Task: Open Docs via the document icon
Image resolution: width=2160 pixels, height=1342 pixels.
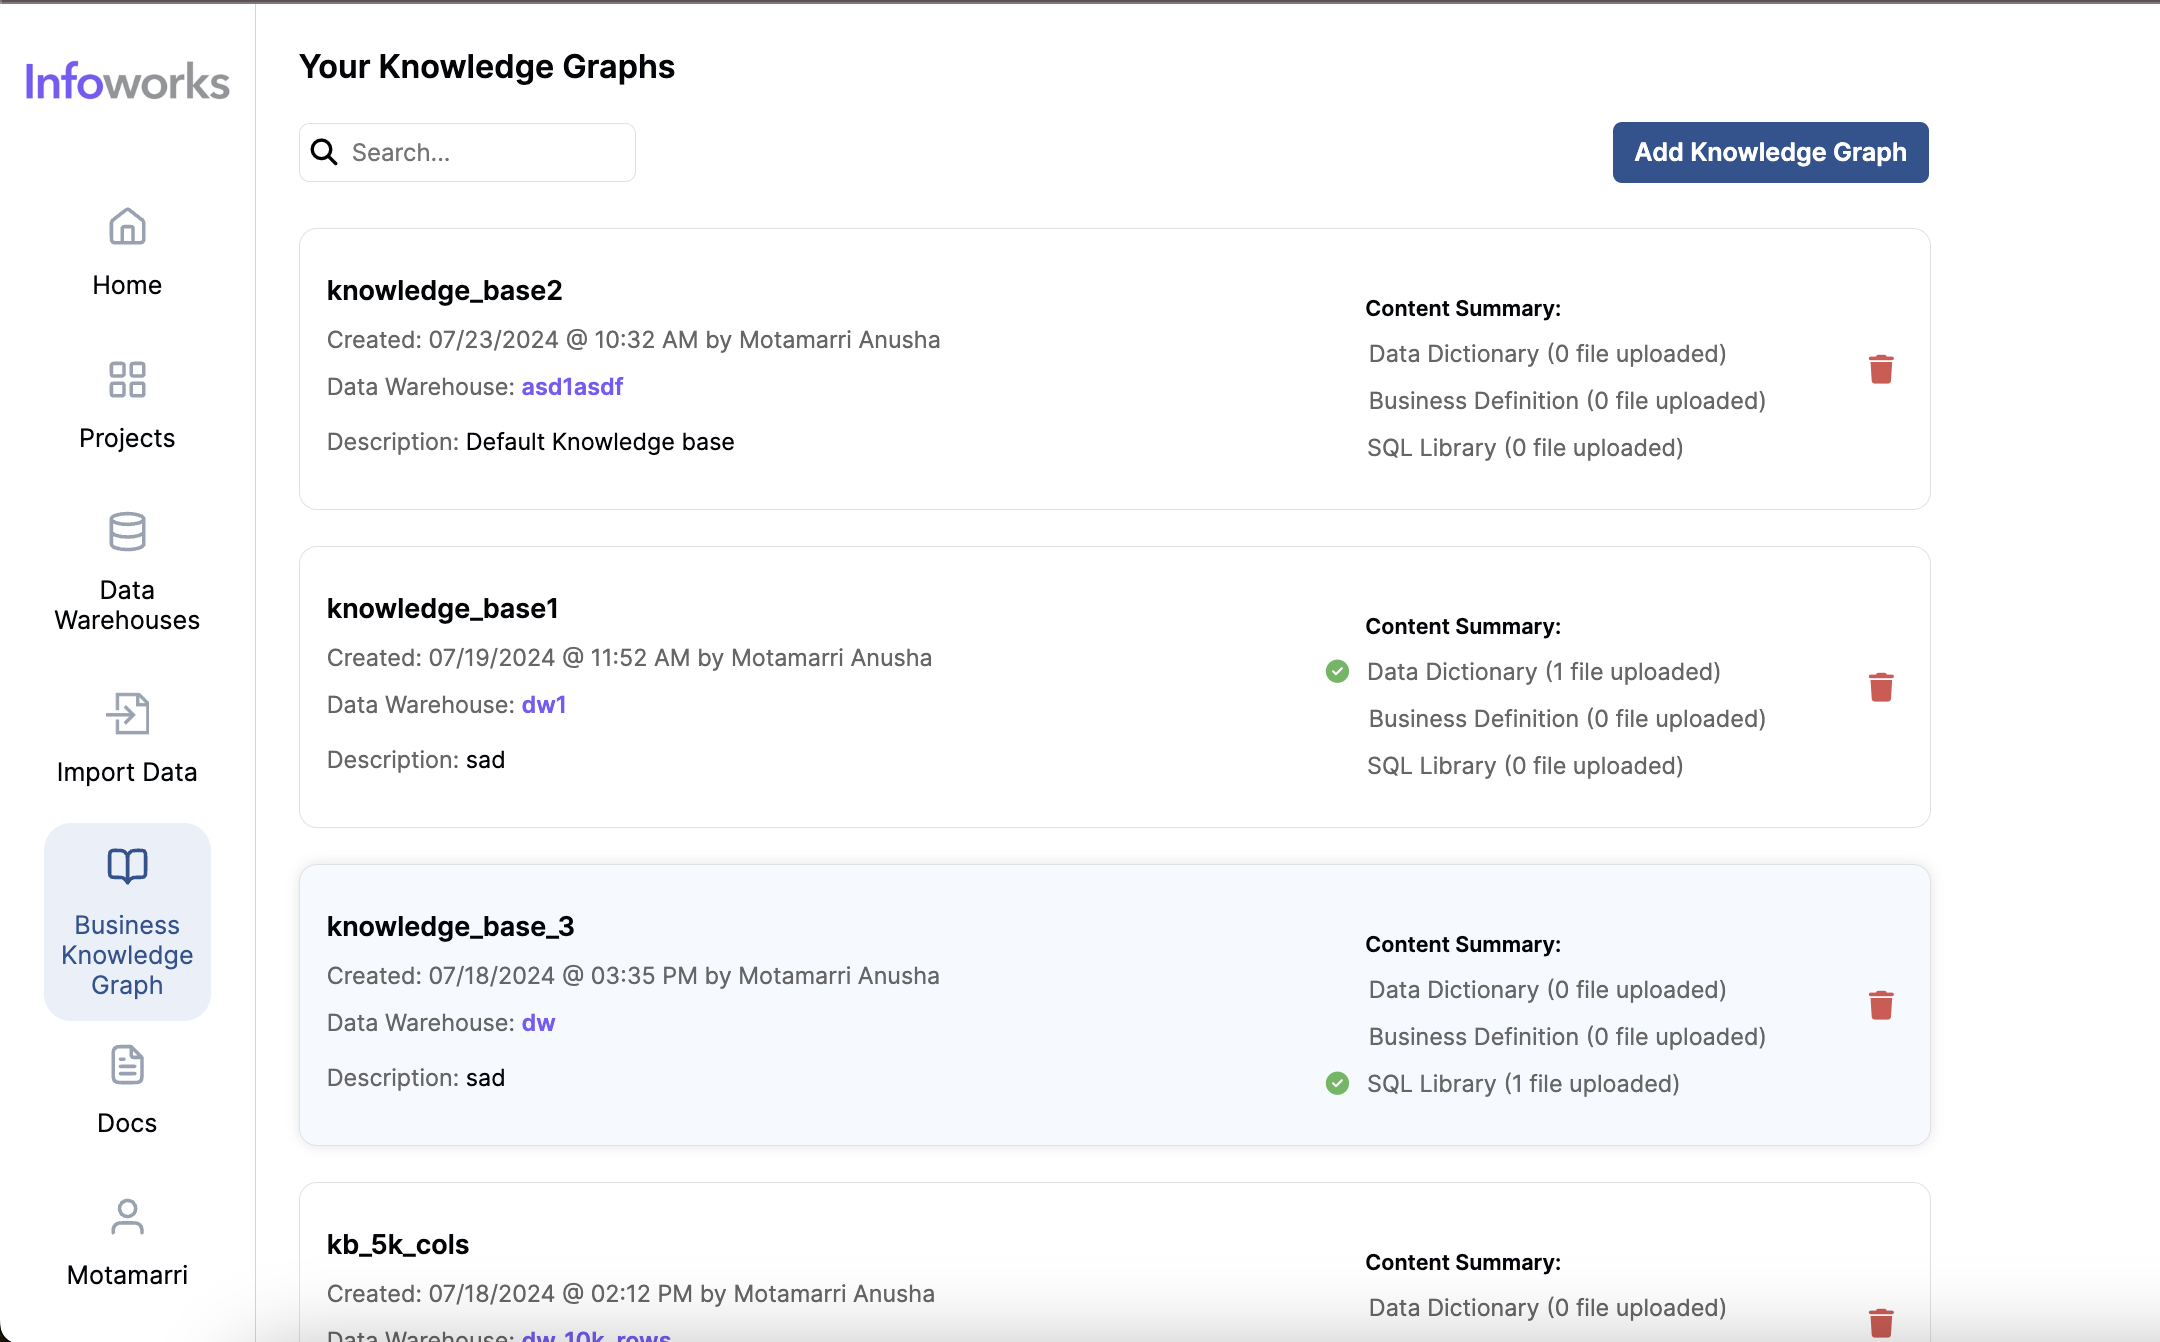Action: [127, 1065]
